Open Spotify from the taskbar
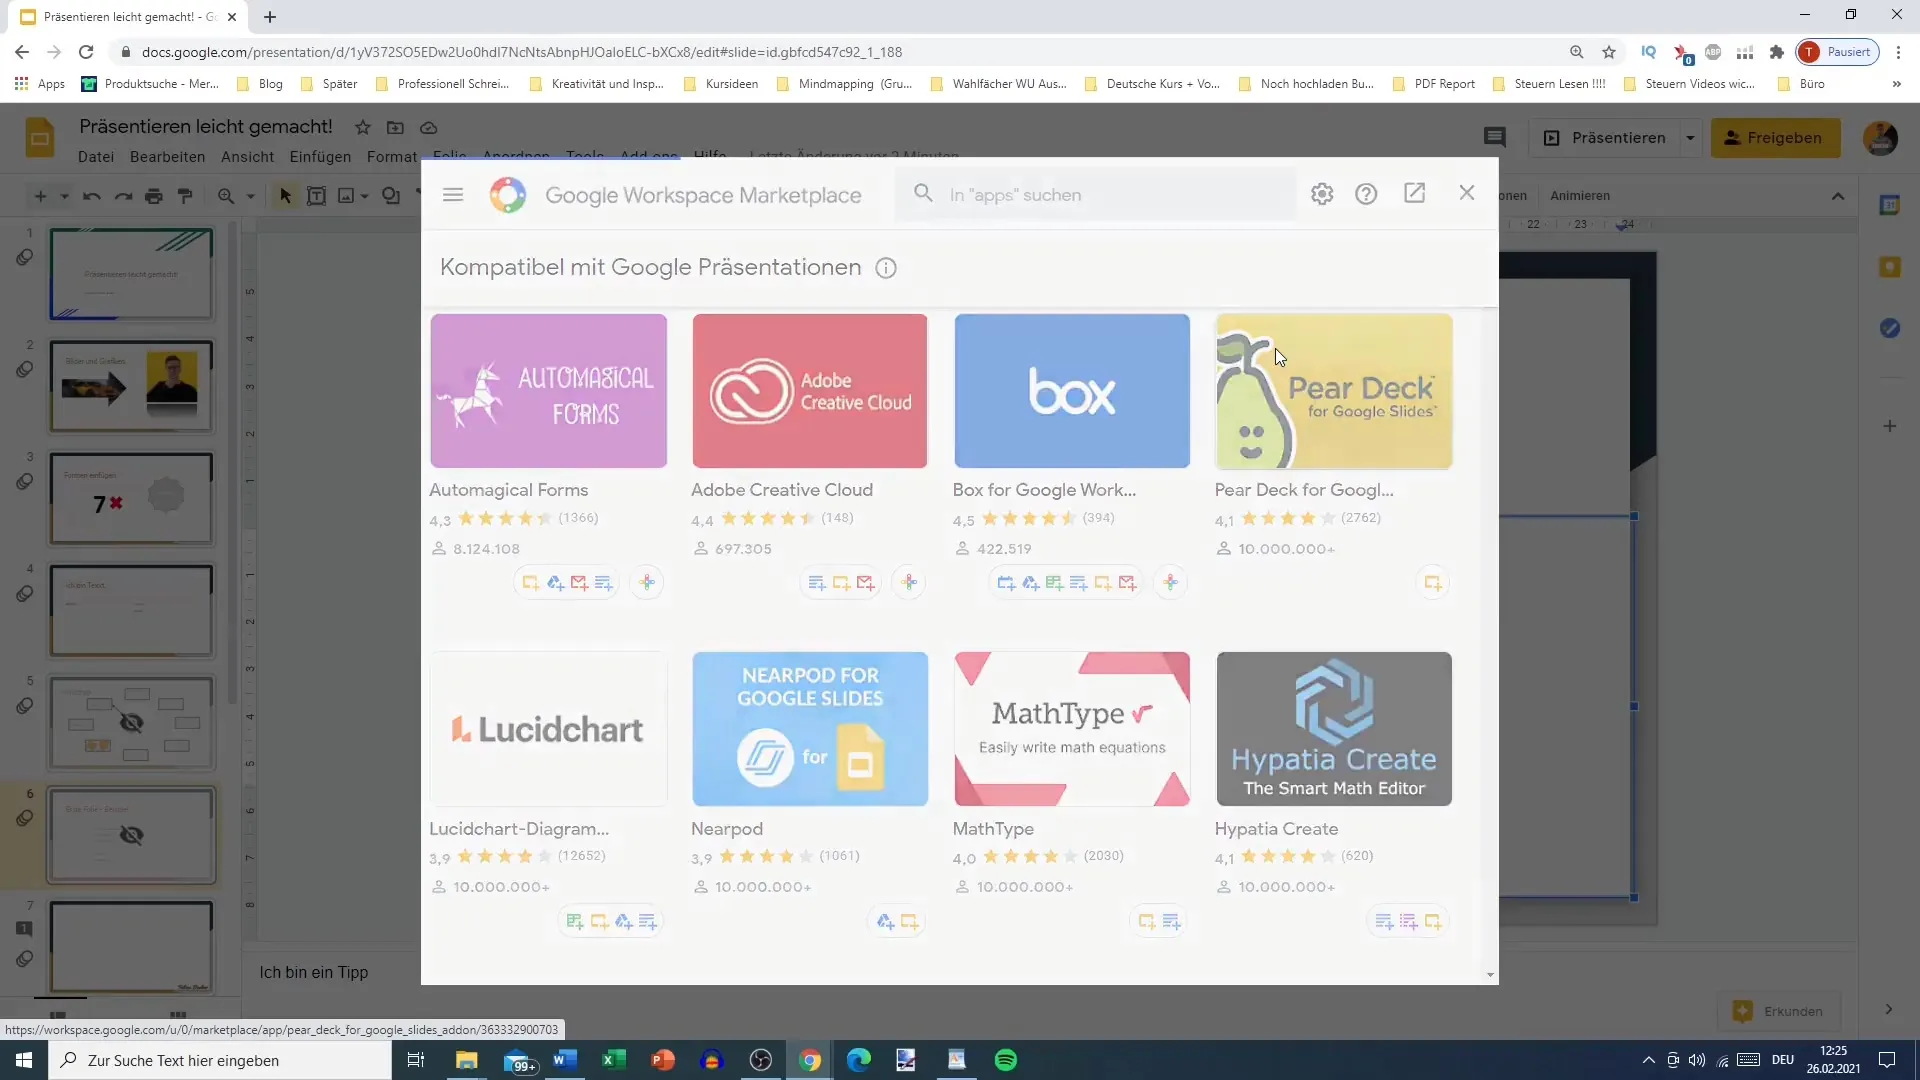The image size is (1920, 1080). coord(1006,1060)
